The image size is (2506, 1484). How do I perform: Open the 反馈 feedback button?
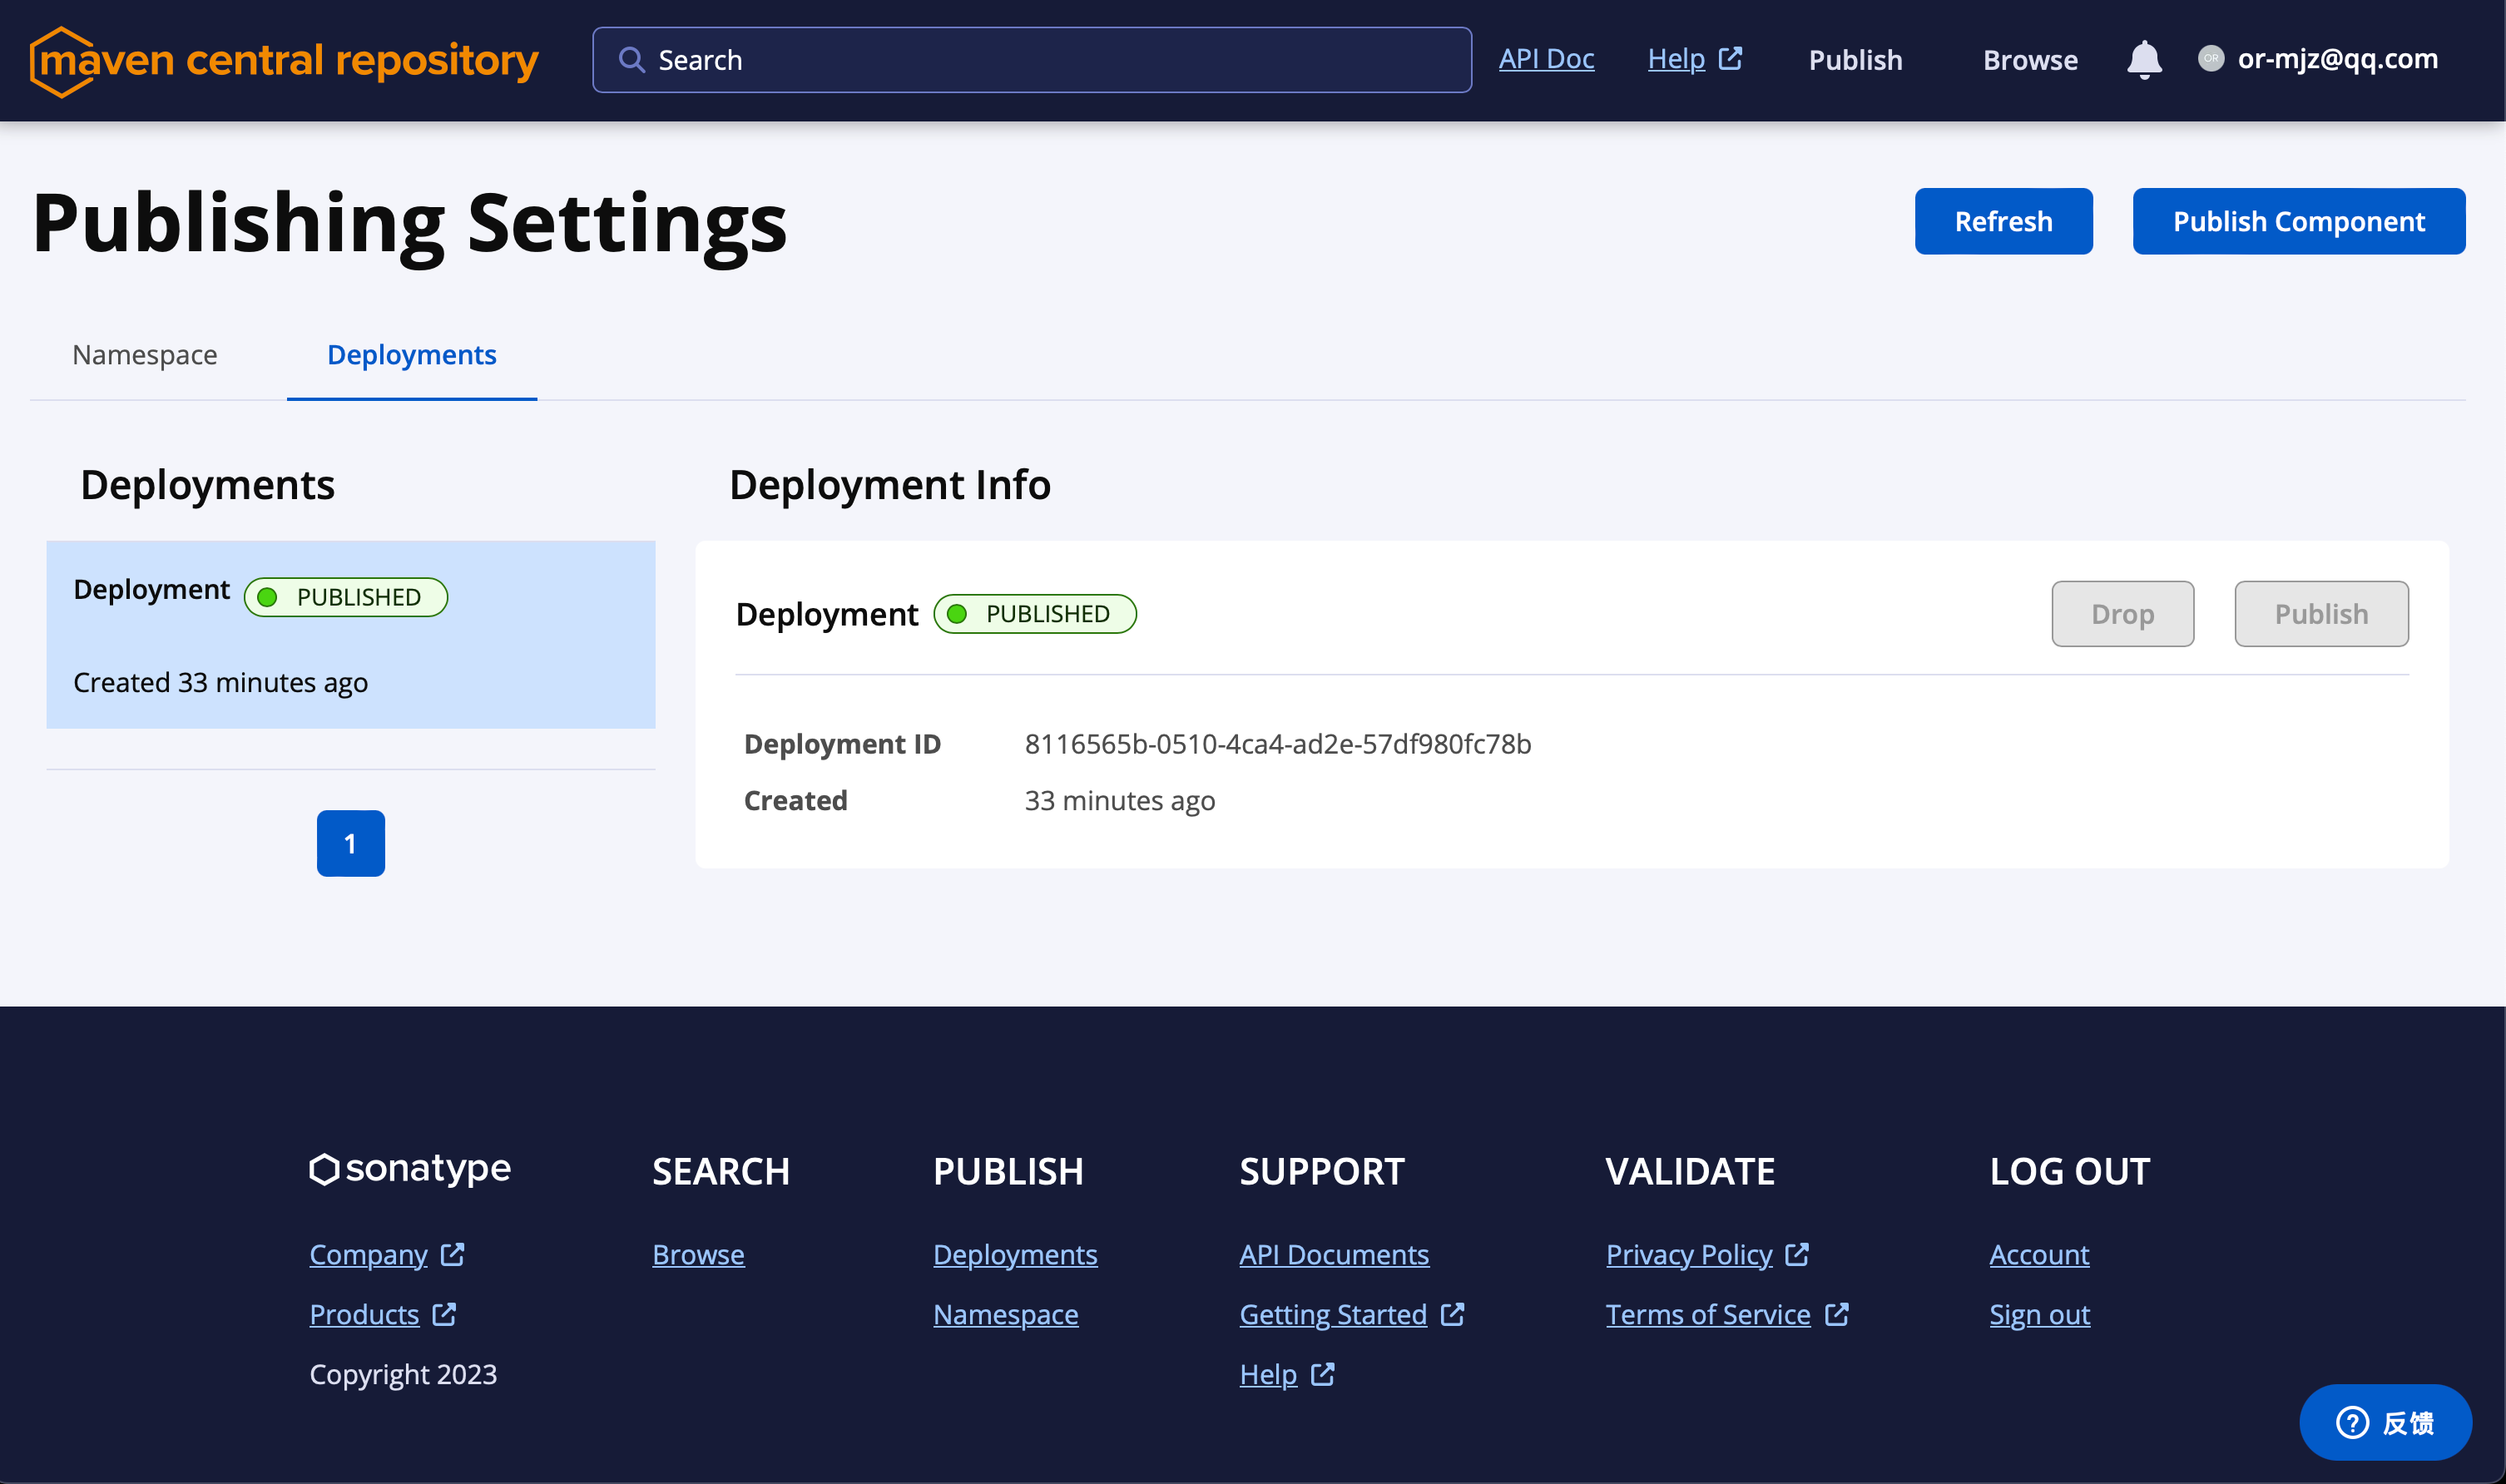(x=2385, y=1422)
